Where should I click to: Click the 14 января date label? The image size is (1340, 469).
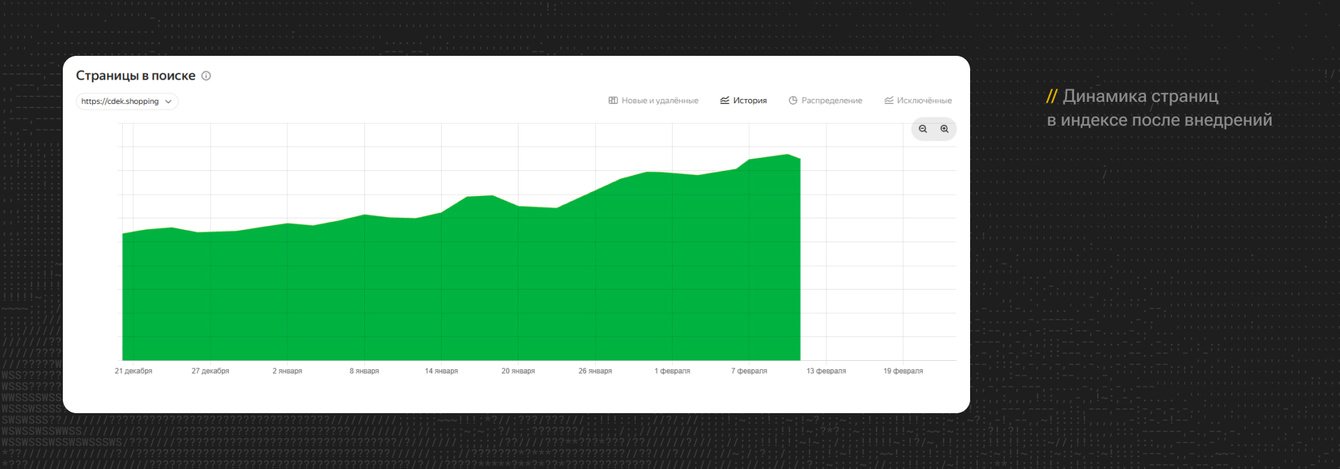(x=440, y=371)
